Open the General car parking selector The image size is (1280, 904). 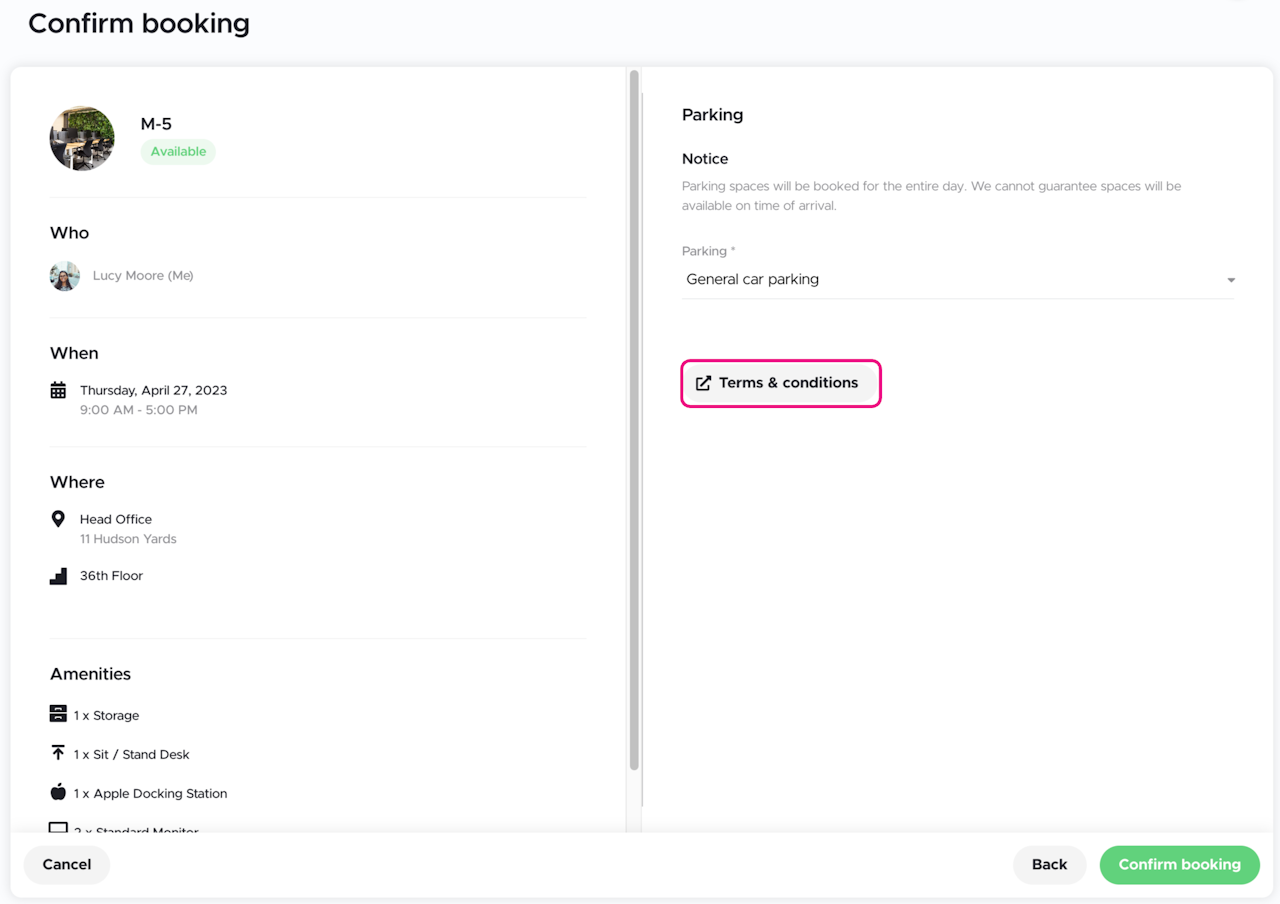point(950,280)
